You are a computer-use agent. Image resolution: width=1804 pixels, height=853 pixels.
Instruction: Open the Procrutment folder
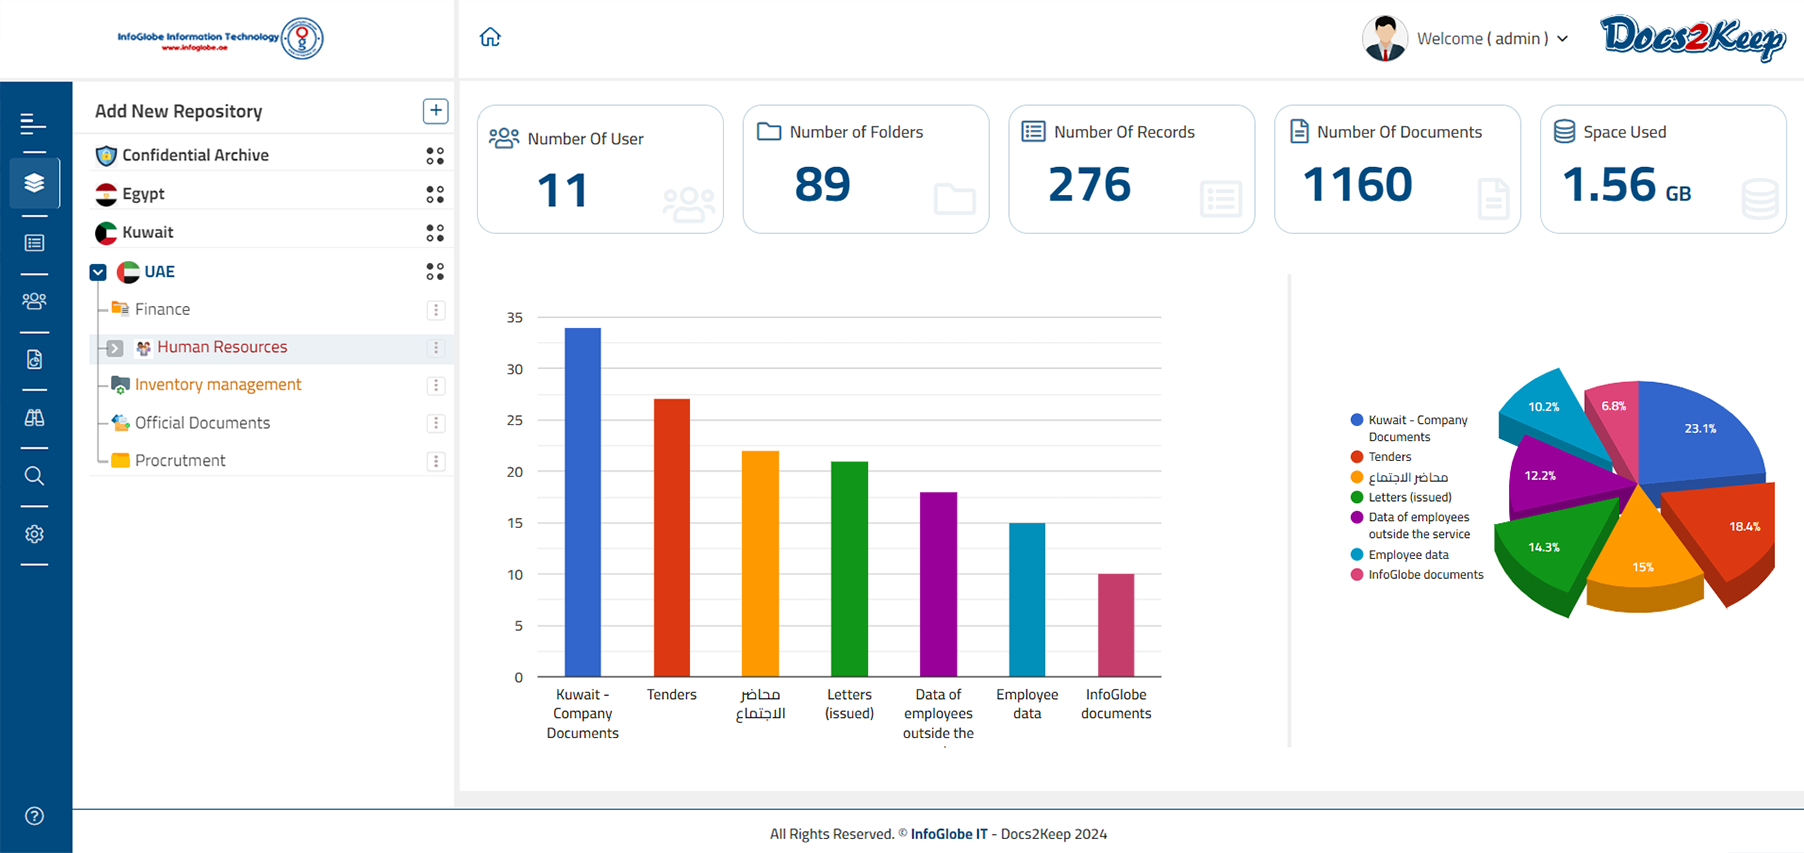pos(180,461)
